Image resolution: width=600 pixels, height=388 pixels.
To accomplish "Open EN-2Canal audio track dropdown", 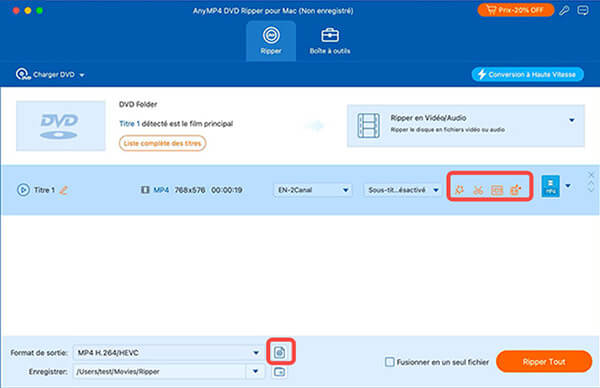I will [312, 190].
